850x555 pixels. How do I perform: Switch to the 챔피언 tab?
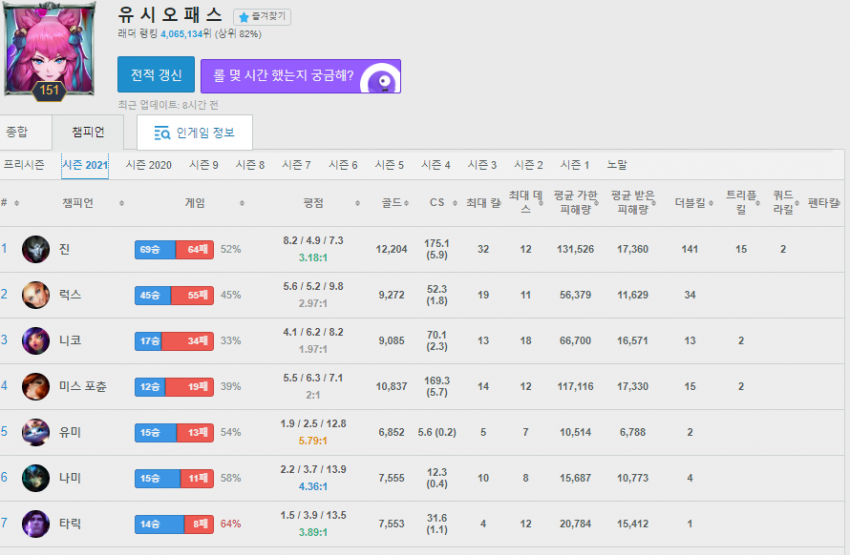(88, 132)
